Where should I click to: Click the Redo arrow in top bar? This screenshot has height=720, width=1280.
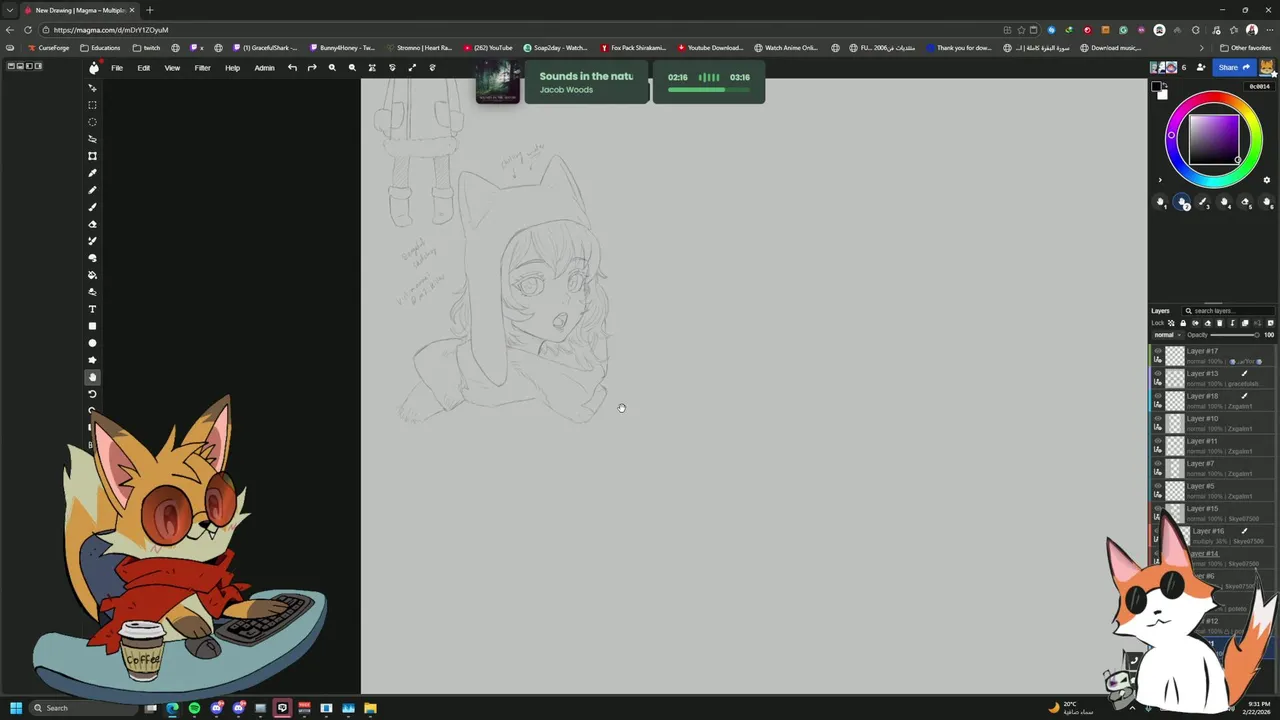pos(312,68)
